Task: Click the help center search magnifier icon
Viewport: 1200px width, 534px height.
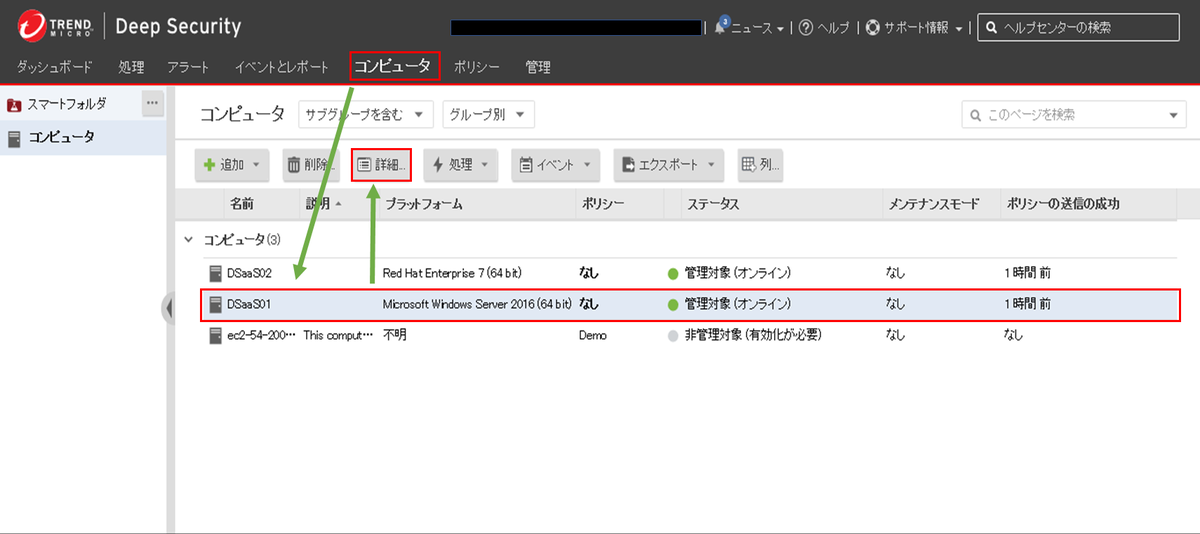Action: click(x=990, y=28)
